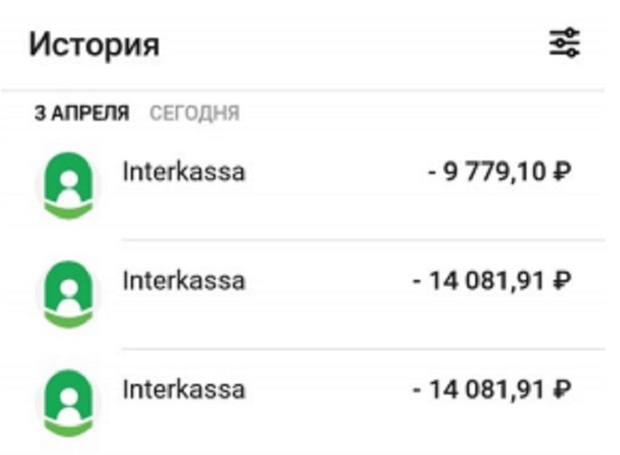The width and height of the screenshot is (620, 455).
Task: Open the last - 14 081,91 ₽ amount
Action: pos(491,389)
